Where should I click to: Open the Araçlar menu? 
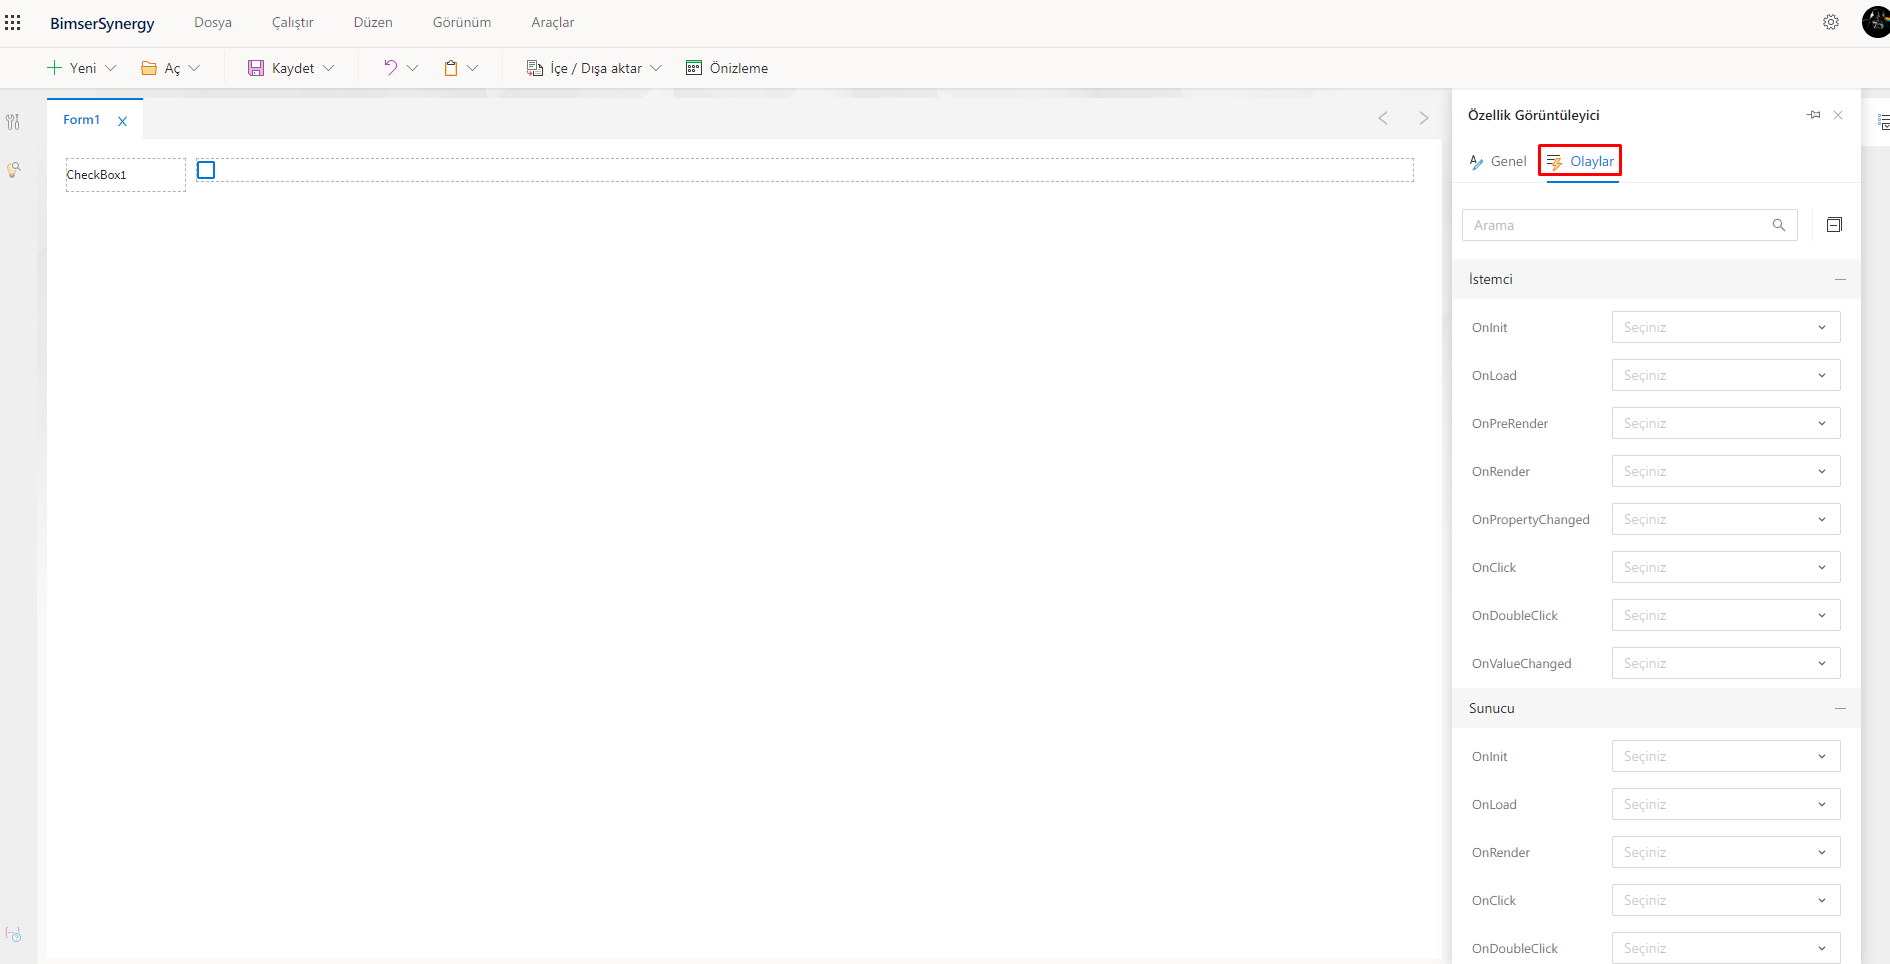click(x=553, y=22)
